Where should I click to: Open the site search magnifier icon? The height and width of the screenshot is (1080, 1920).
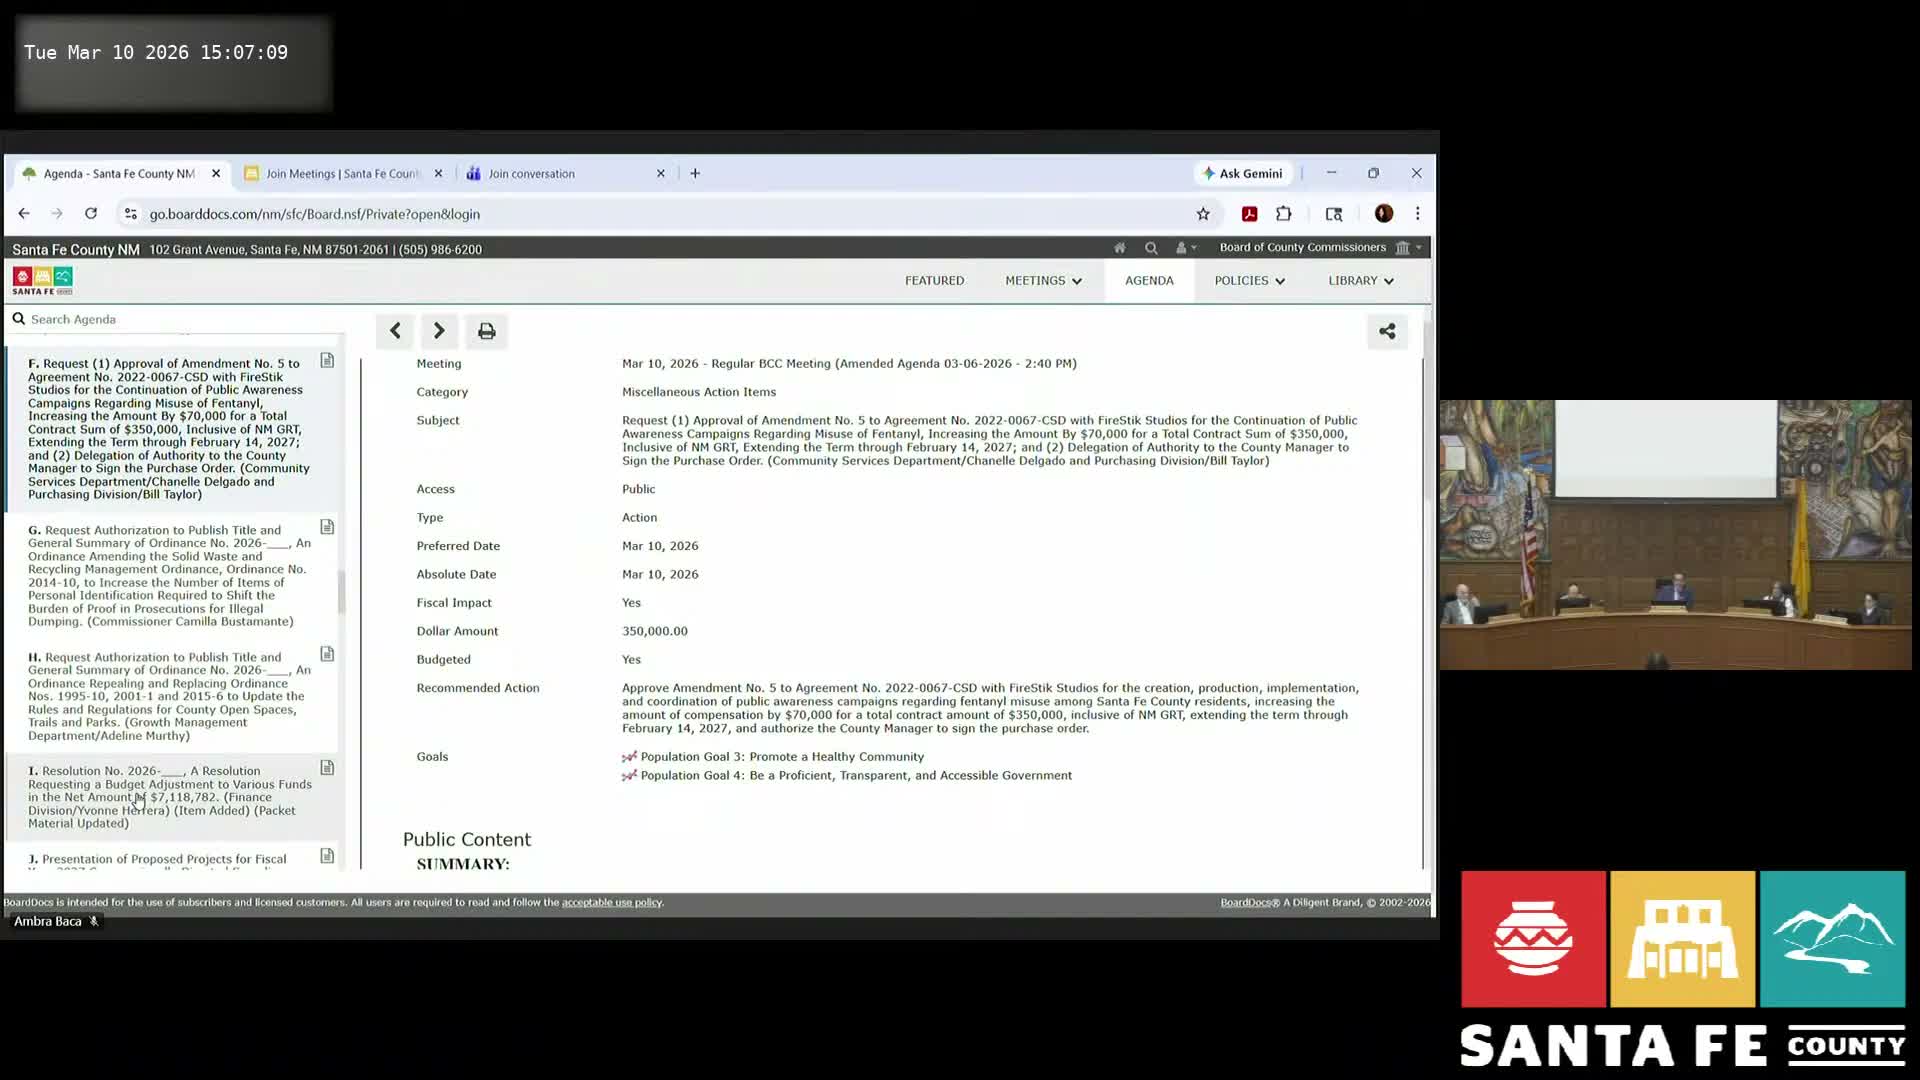(1151, 248)
